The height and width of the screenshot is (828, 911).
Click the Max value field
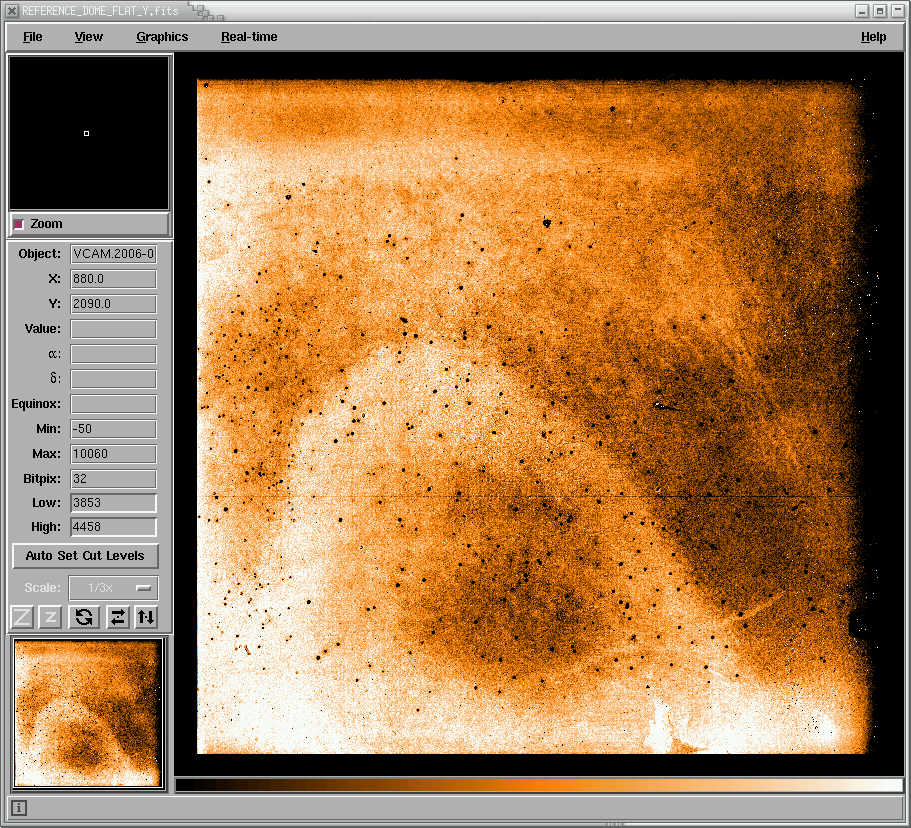point(113,454)
